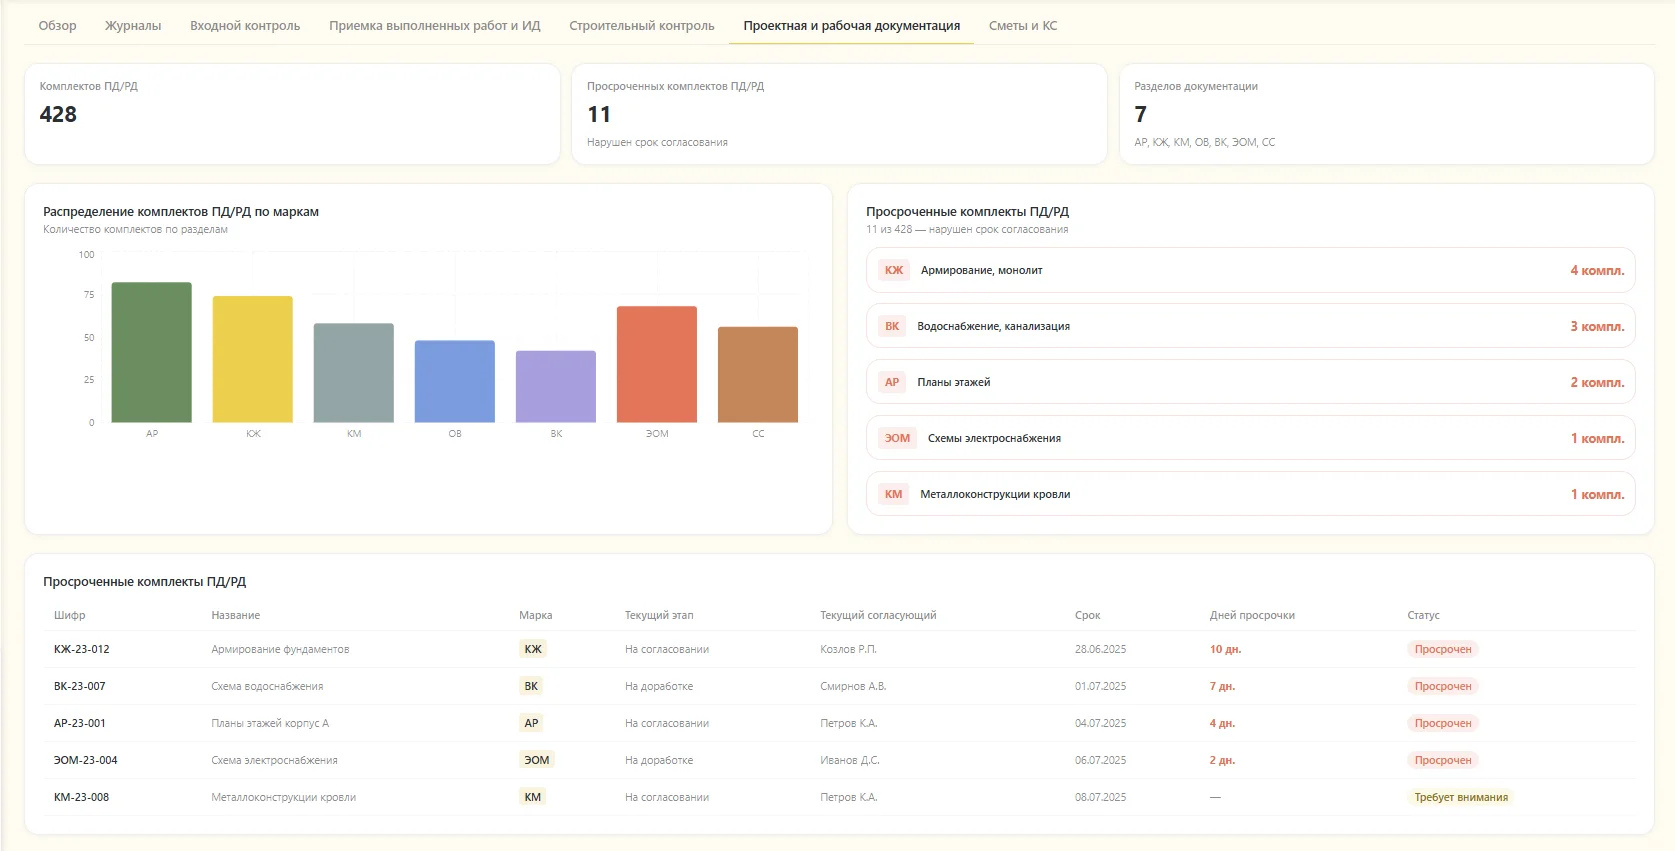
Task: Click the purple ВК bar in chart
Action: 556,386
